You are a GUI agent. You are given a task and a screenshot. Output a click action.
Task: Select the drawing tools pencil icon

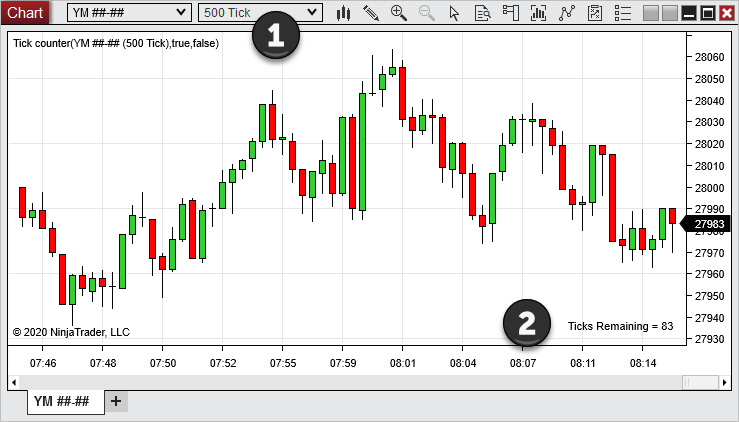(x=371, y=13)
